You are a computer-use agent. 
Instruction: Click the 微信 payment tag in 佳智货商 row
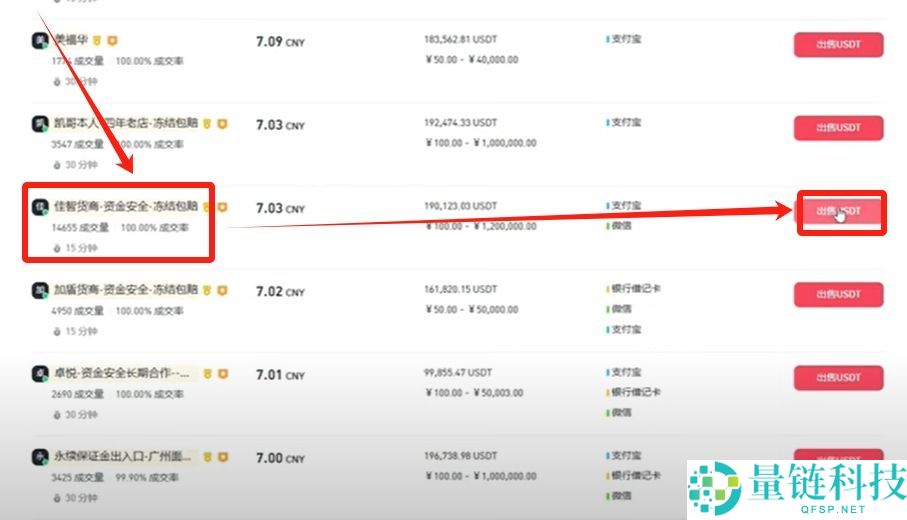pos(621,226)
